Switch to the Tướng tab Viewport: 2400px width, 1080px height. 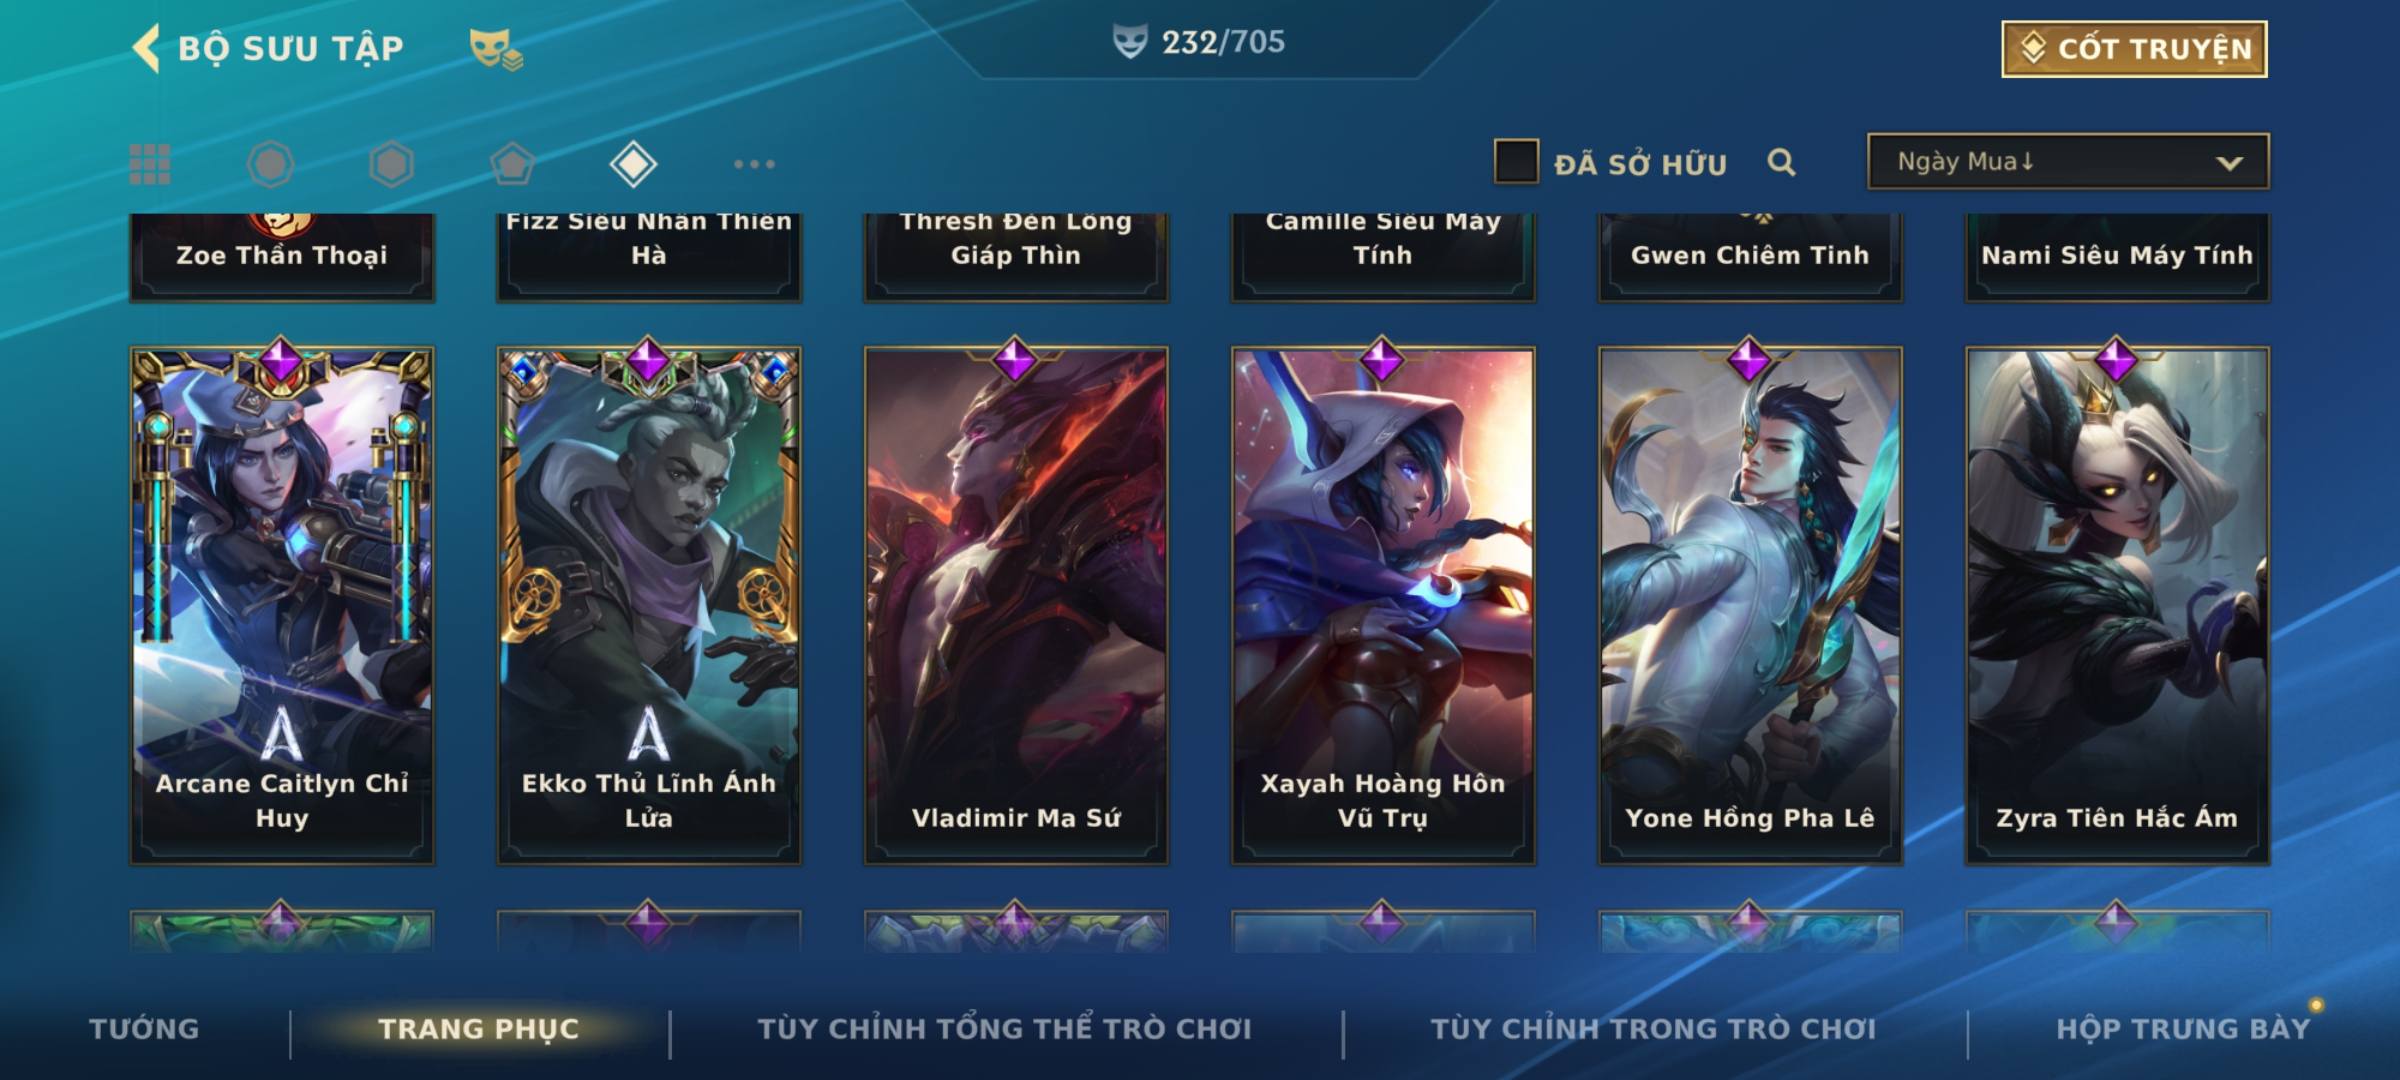point(144,1028)
